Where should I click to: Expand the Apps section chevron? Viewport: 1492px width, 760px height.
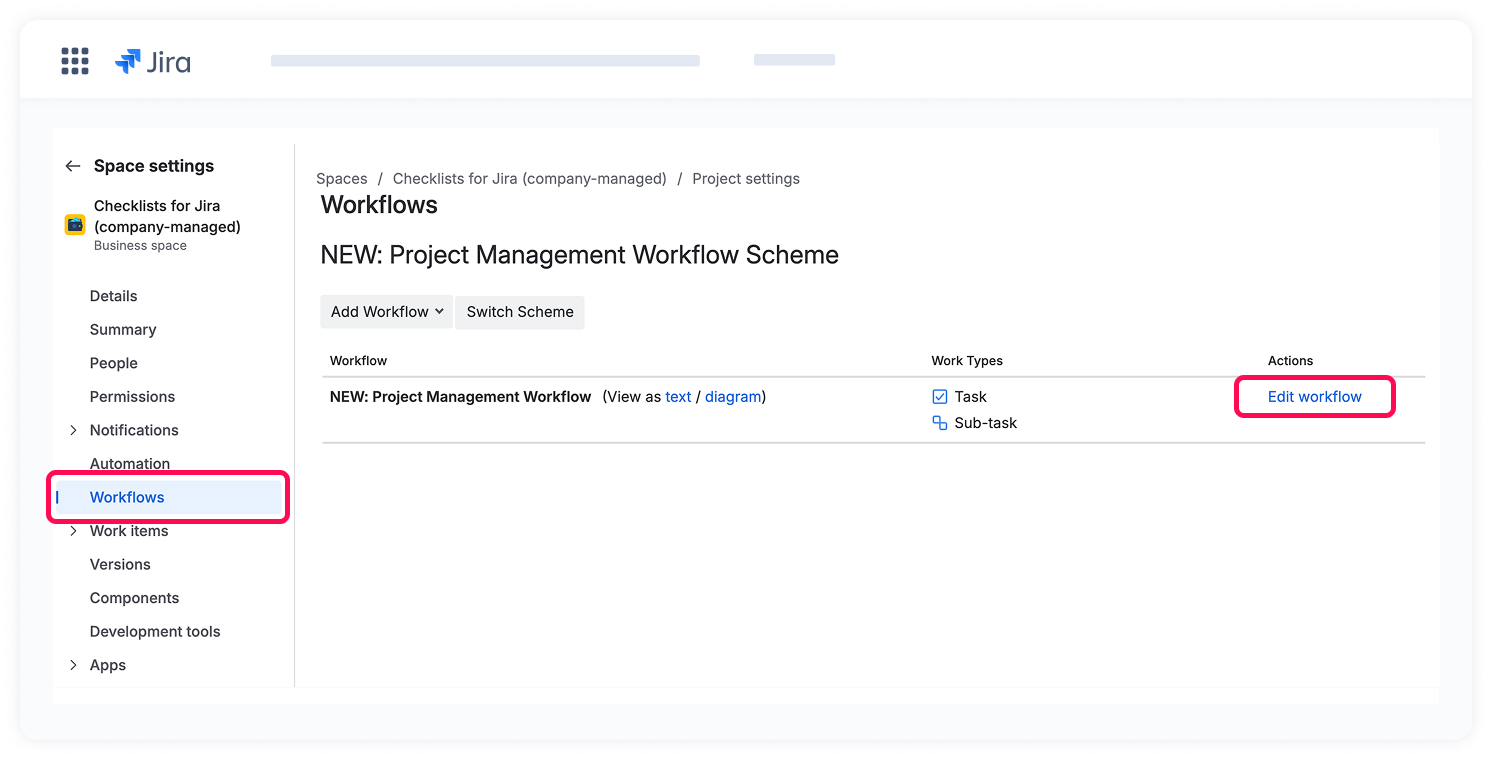pos(73,665)
